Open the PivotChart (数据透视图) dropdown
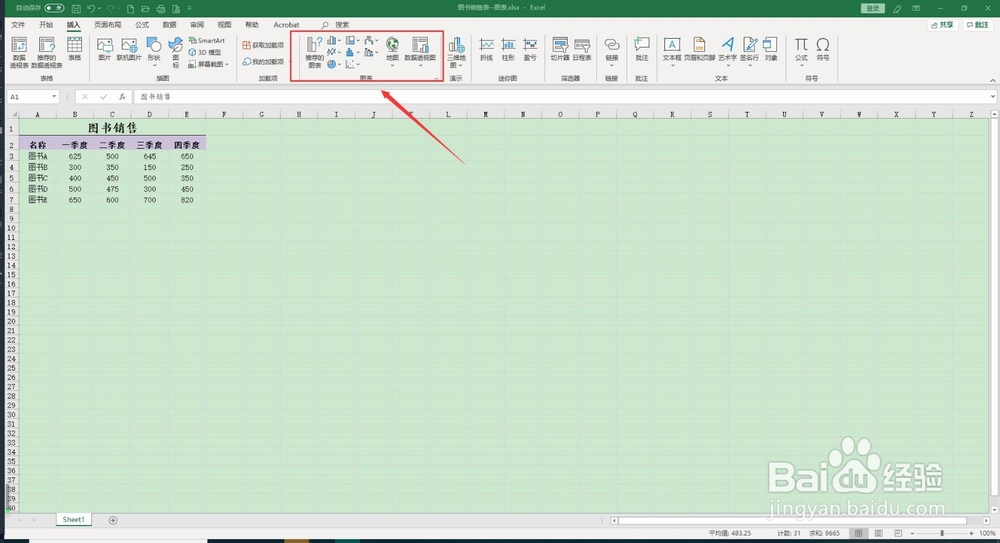The height and width of the screenshot is (543, 1000). point(420,52)
